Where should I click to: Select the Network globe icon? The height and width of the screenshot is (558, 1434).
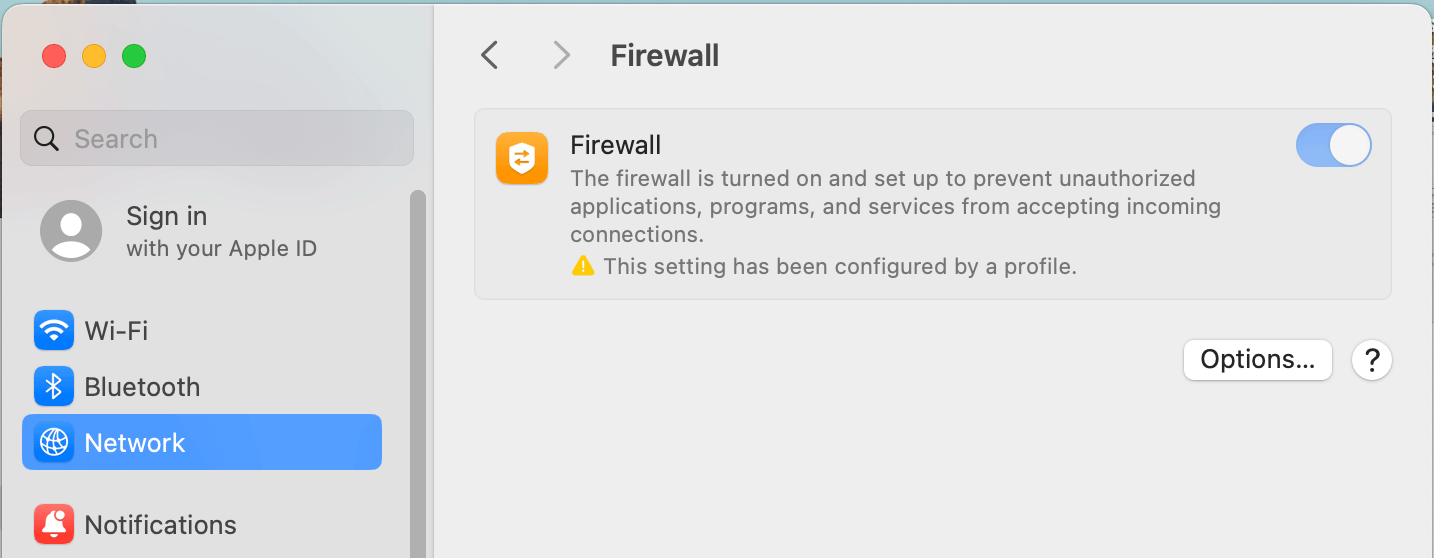pyautogui.click(x=54, y=442)
